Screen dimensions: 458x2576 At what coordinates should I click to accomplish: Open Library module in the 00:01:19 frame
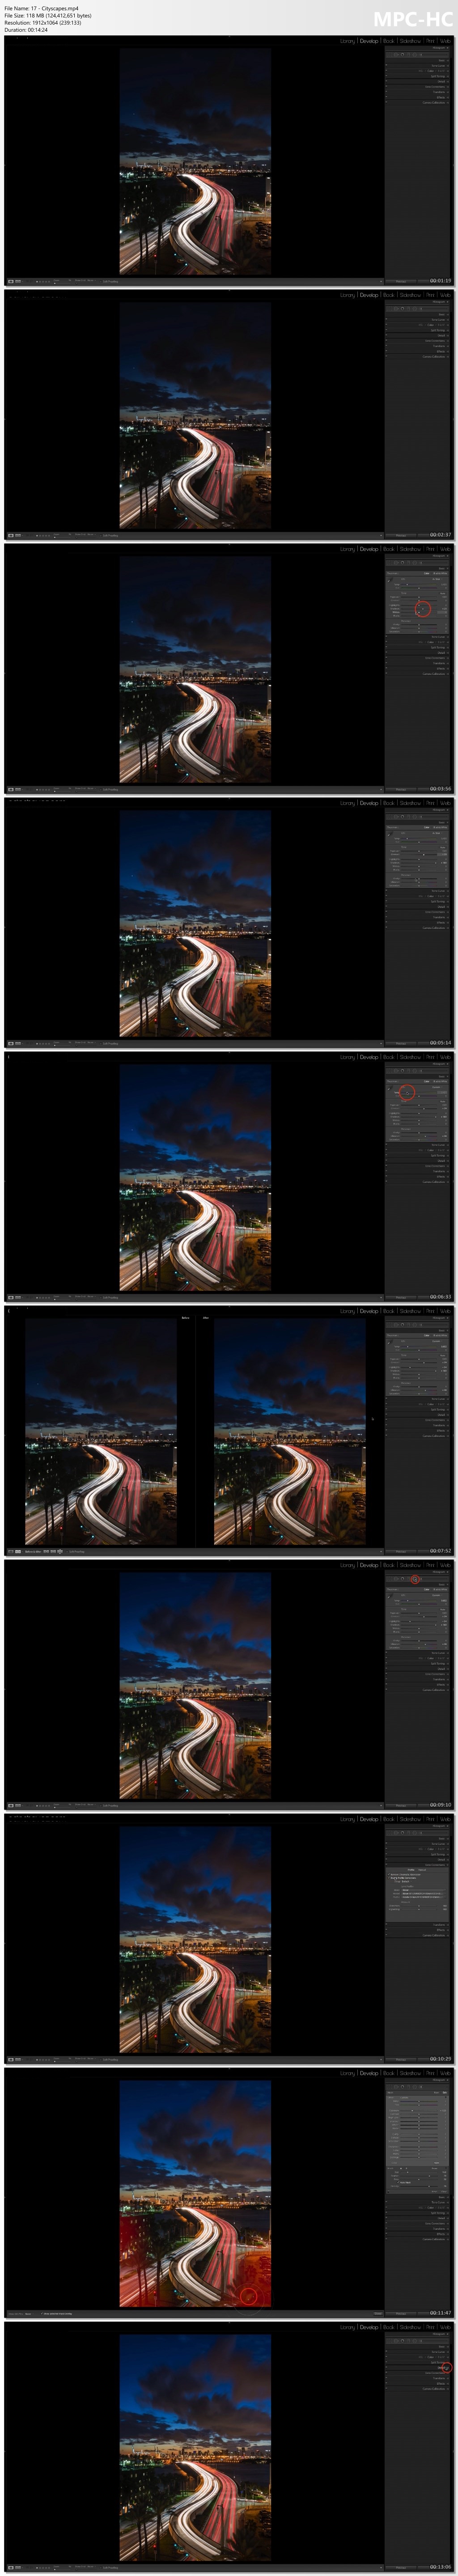pyautogui.click(x=347, y=41)
